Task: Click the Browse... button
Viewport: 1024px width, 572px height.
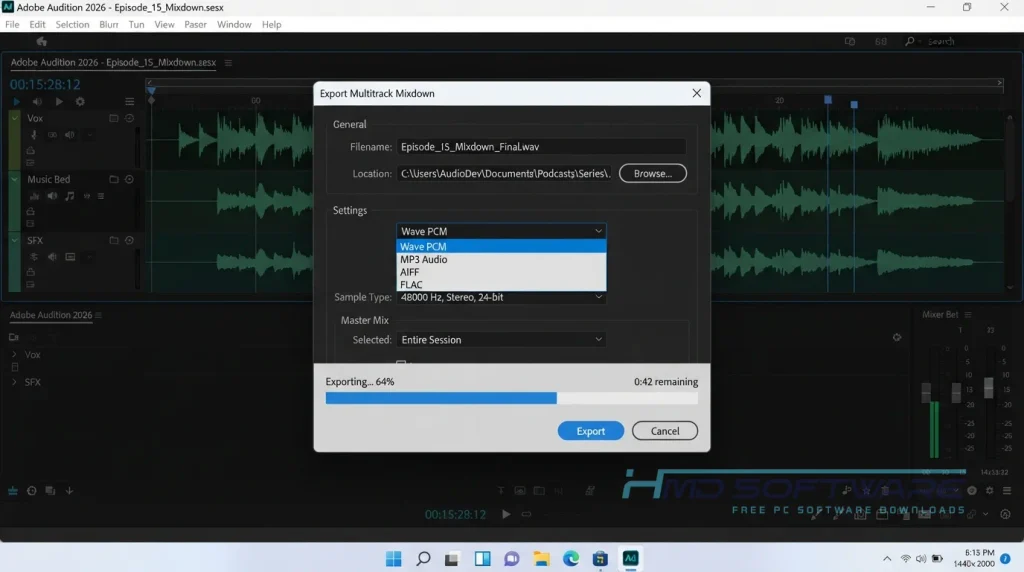Action: [x=652, y=173]
